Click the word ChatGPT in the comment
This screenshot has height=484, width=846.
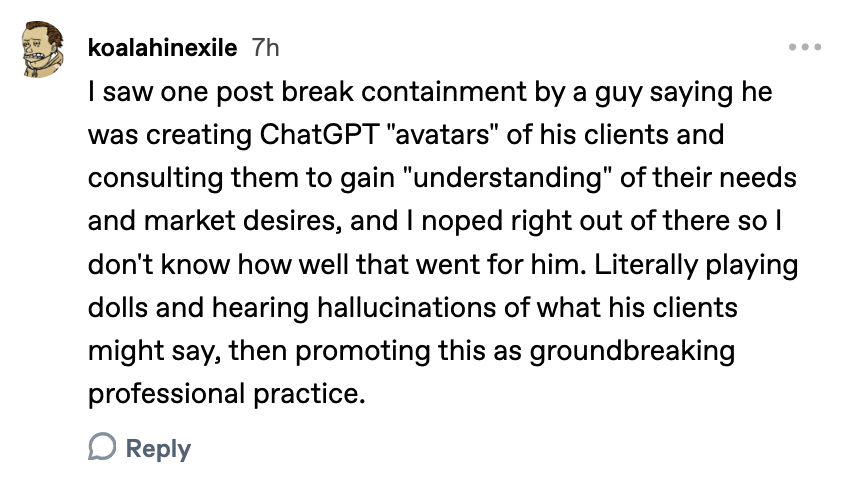(319, 134)
